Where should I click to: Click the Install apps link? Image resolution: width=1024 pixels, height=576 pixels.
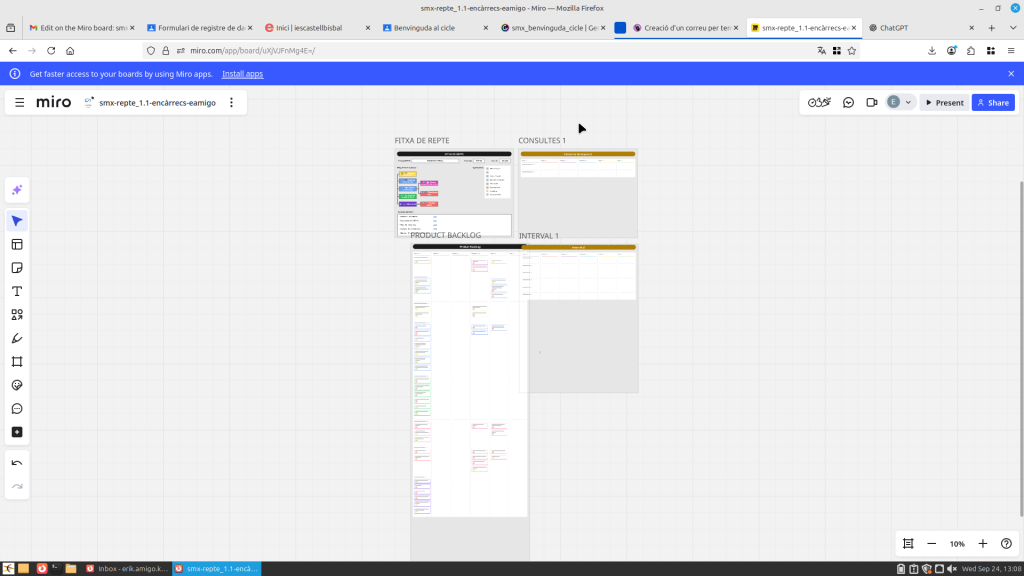pyautogui.click(x=242, y=74)
